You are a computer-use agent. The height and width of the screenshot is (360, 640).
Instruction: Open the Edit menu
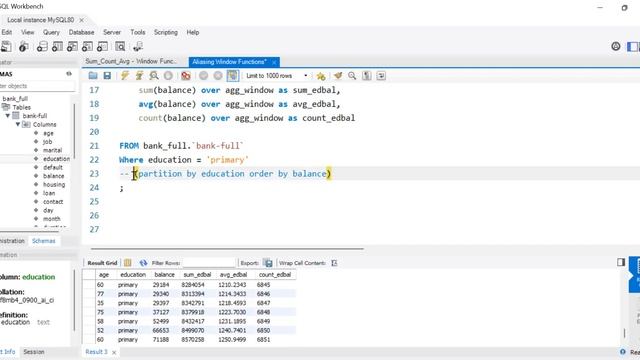coord(7,32)
